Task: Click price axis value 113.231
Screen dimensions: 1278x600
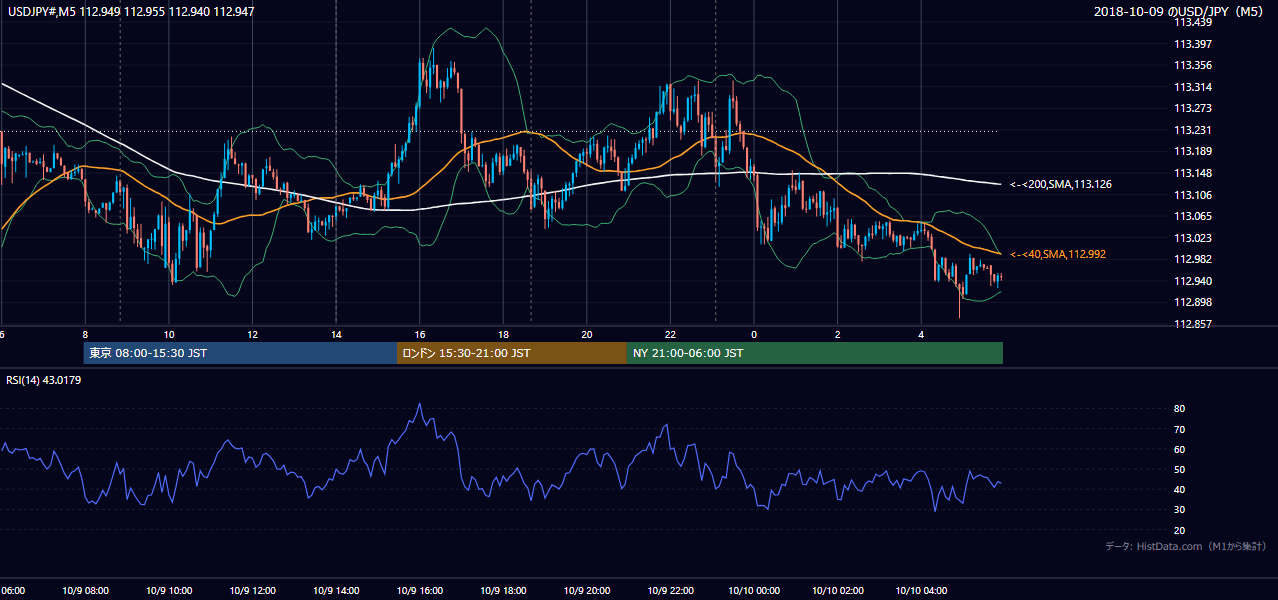Action: click(x=1194, y=130)
